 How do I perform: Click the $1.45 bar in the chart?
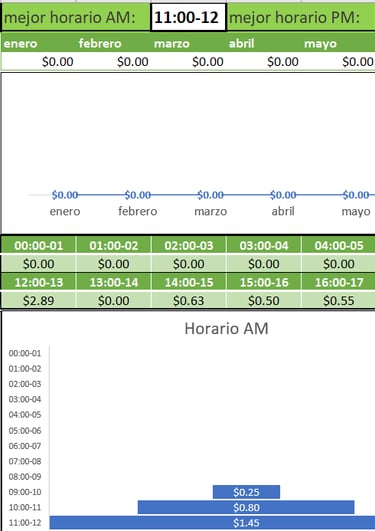212,523
